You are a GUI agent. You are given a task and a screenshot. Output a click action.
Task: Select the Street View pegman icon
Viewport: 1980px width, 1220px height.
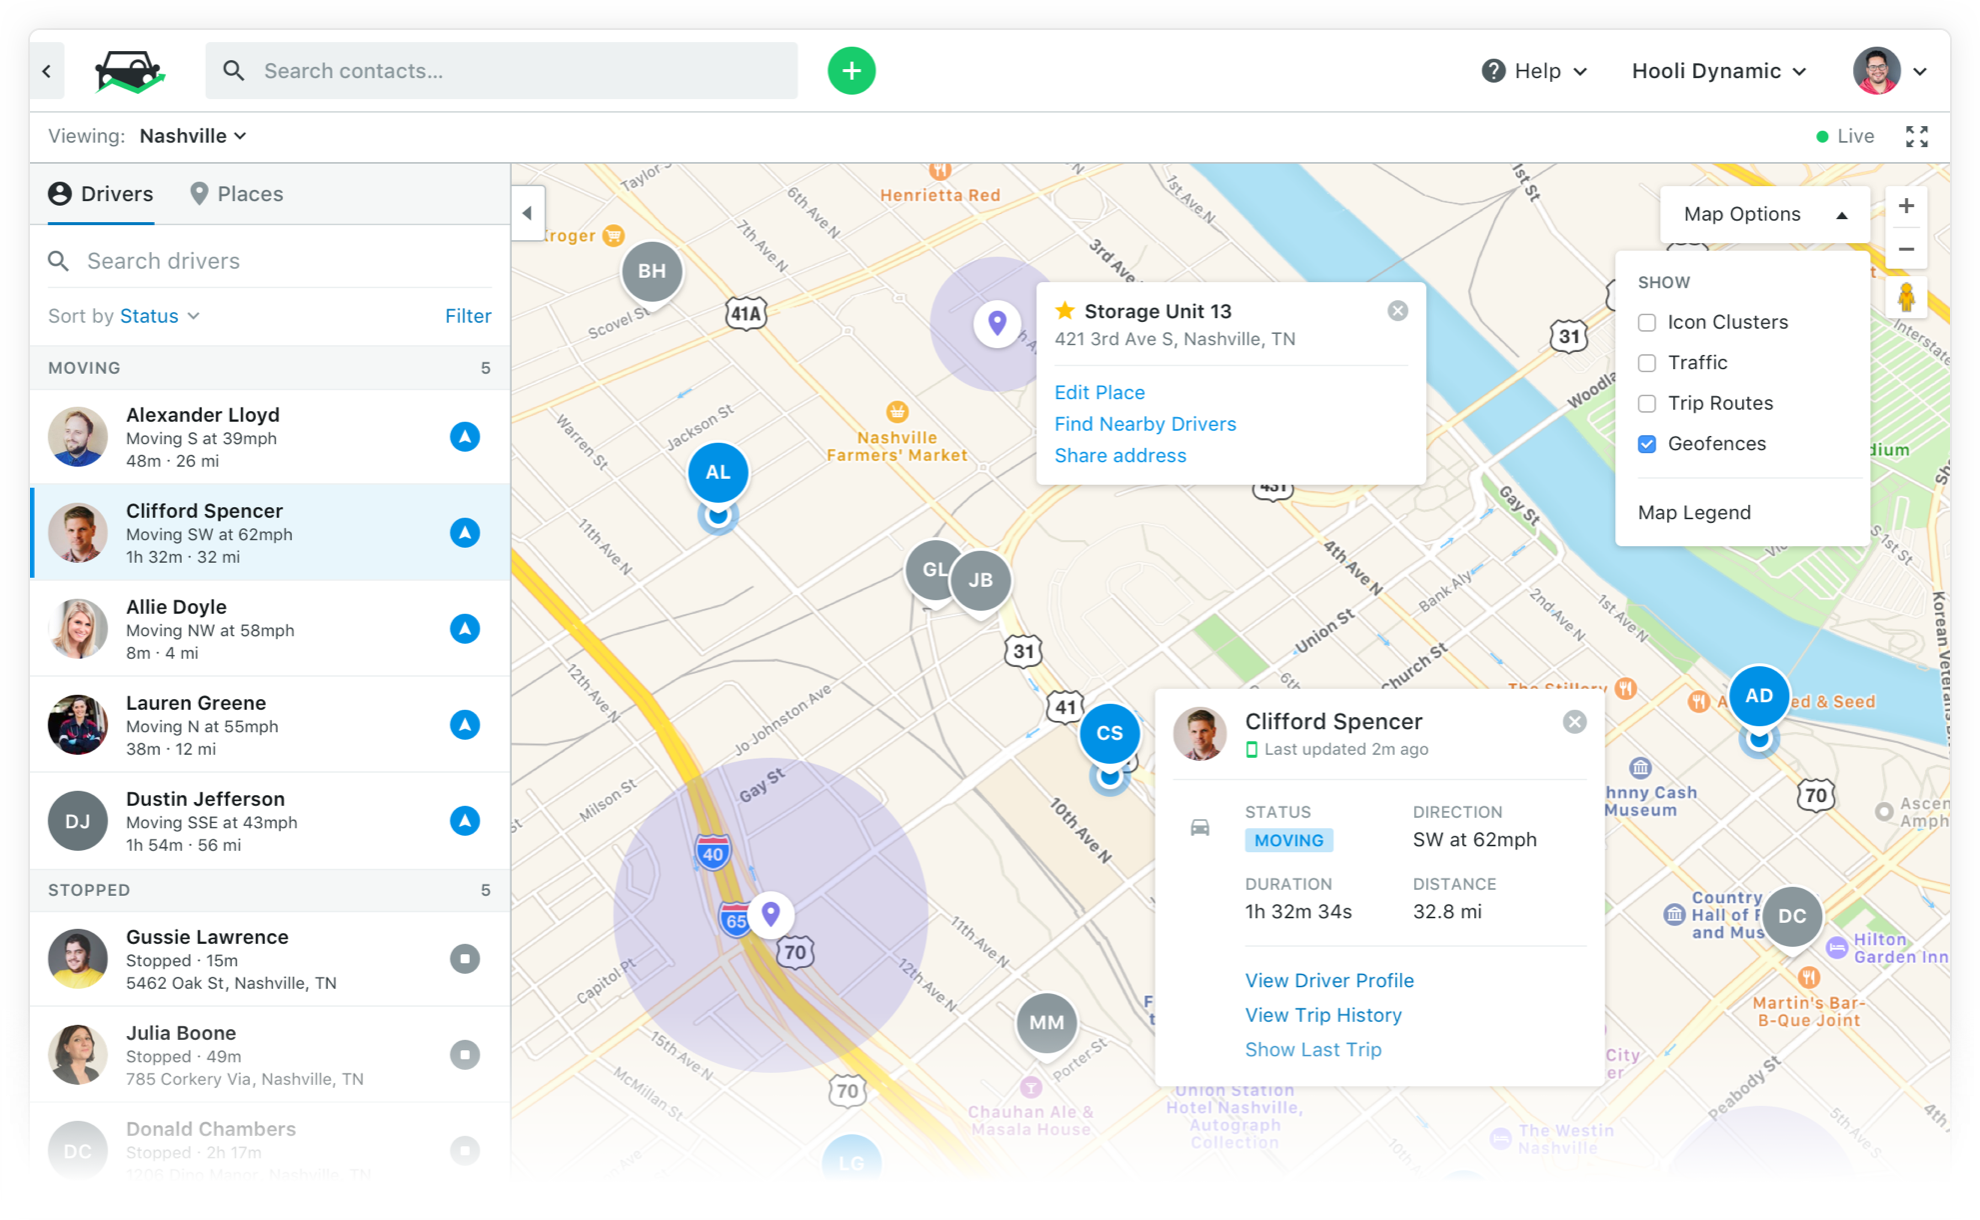pyautogui.click(x=1906, y=298)
